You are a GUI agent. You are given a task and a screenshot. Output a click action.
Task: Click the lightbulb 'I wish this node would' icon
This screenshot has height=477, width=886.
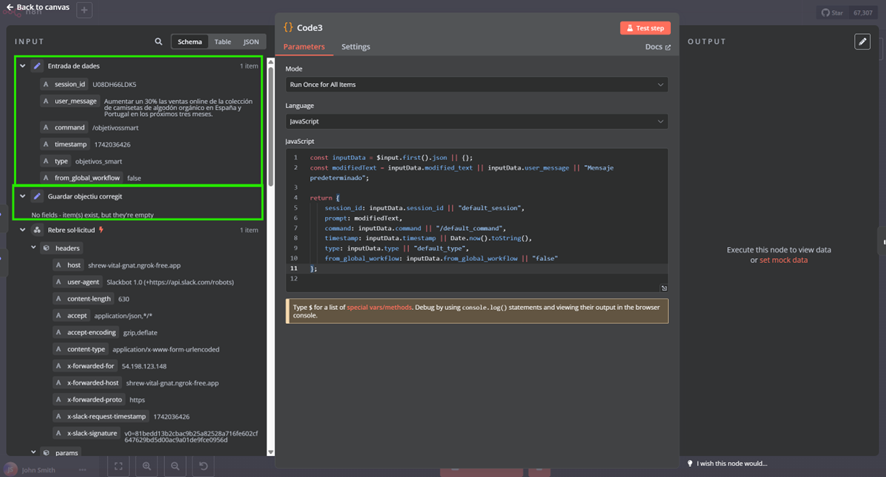[x=690, y=464]
